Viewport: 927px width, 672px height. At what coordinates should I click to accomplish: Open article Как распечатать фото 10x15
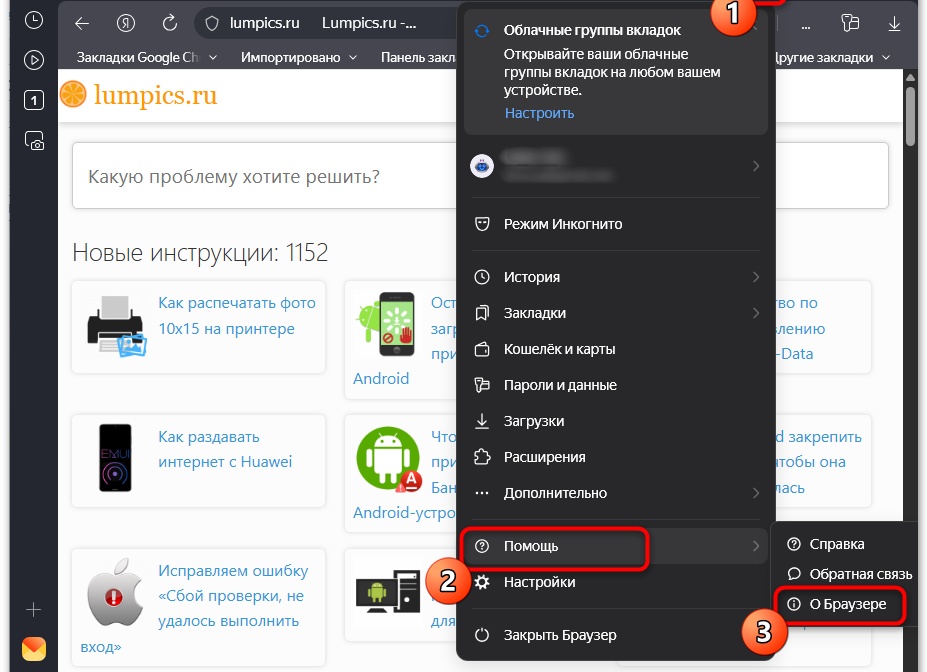tap(236, 316)
